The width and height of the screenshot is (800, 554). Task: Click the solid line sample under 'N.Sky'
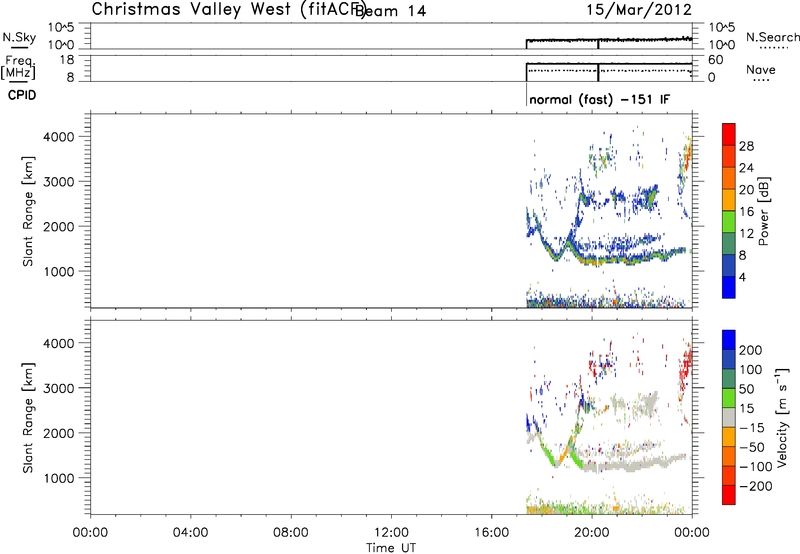pyautogui.click(x=19, y=47)
